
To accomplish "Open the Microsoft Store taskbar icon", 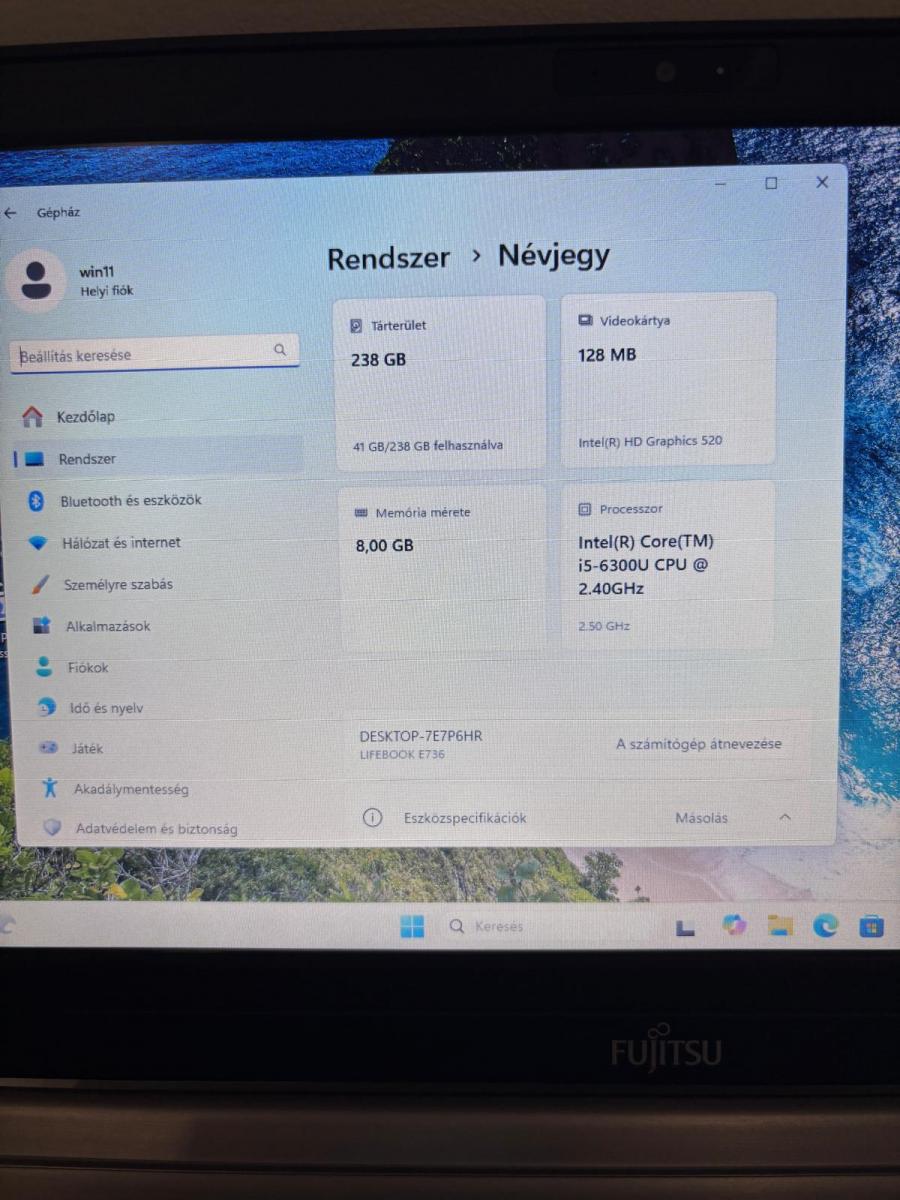I will click(871, 927).
